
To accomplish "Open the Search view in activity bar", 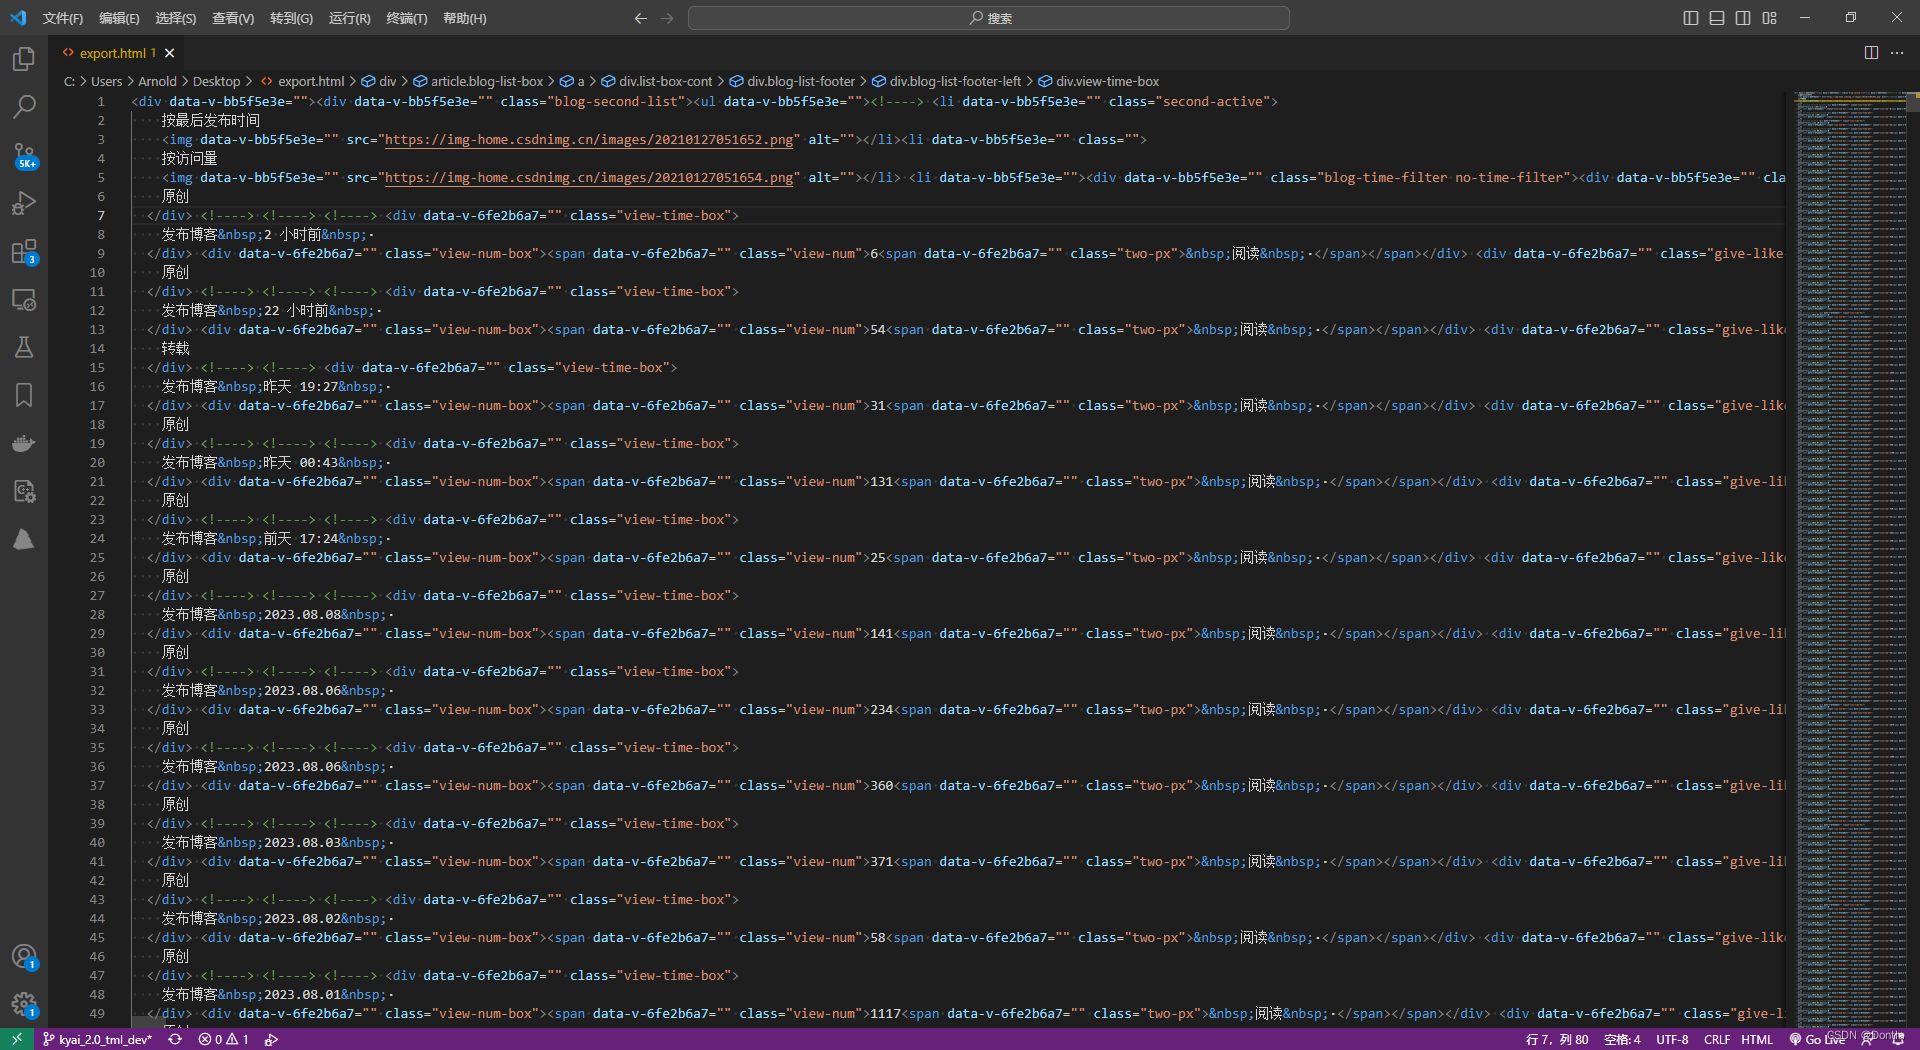I will [24, 106].
